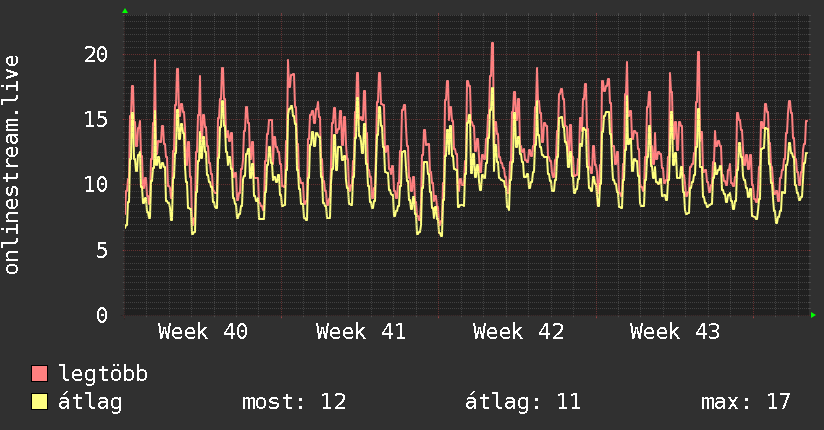Click the 'max: 17' statistic
Image resolution: width=824 pixels, height=430 pixels.
pos(746,402)
